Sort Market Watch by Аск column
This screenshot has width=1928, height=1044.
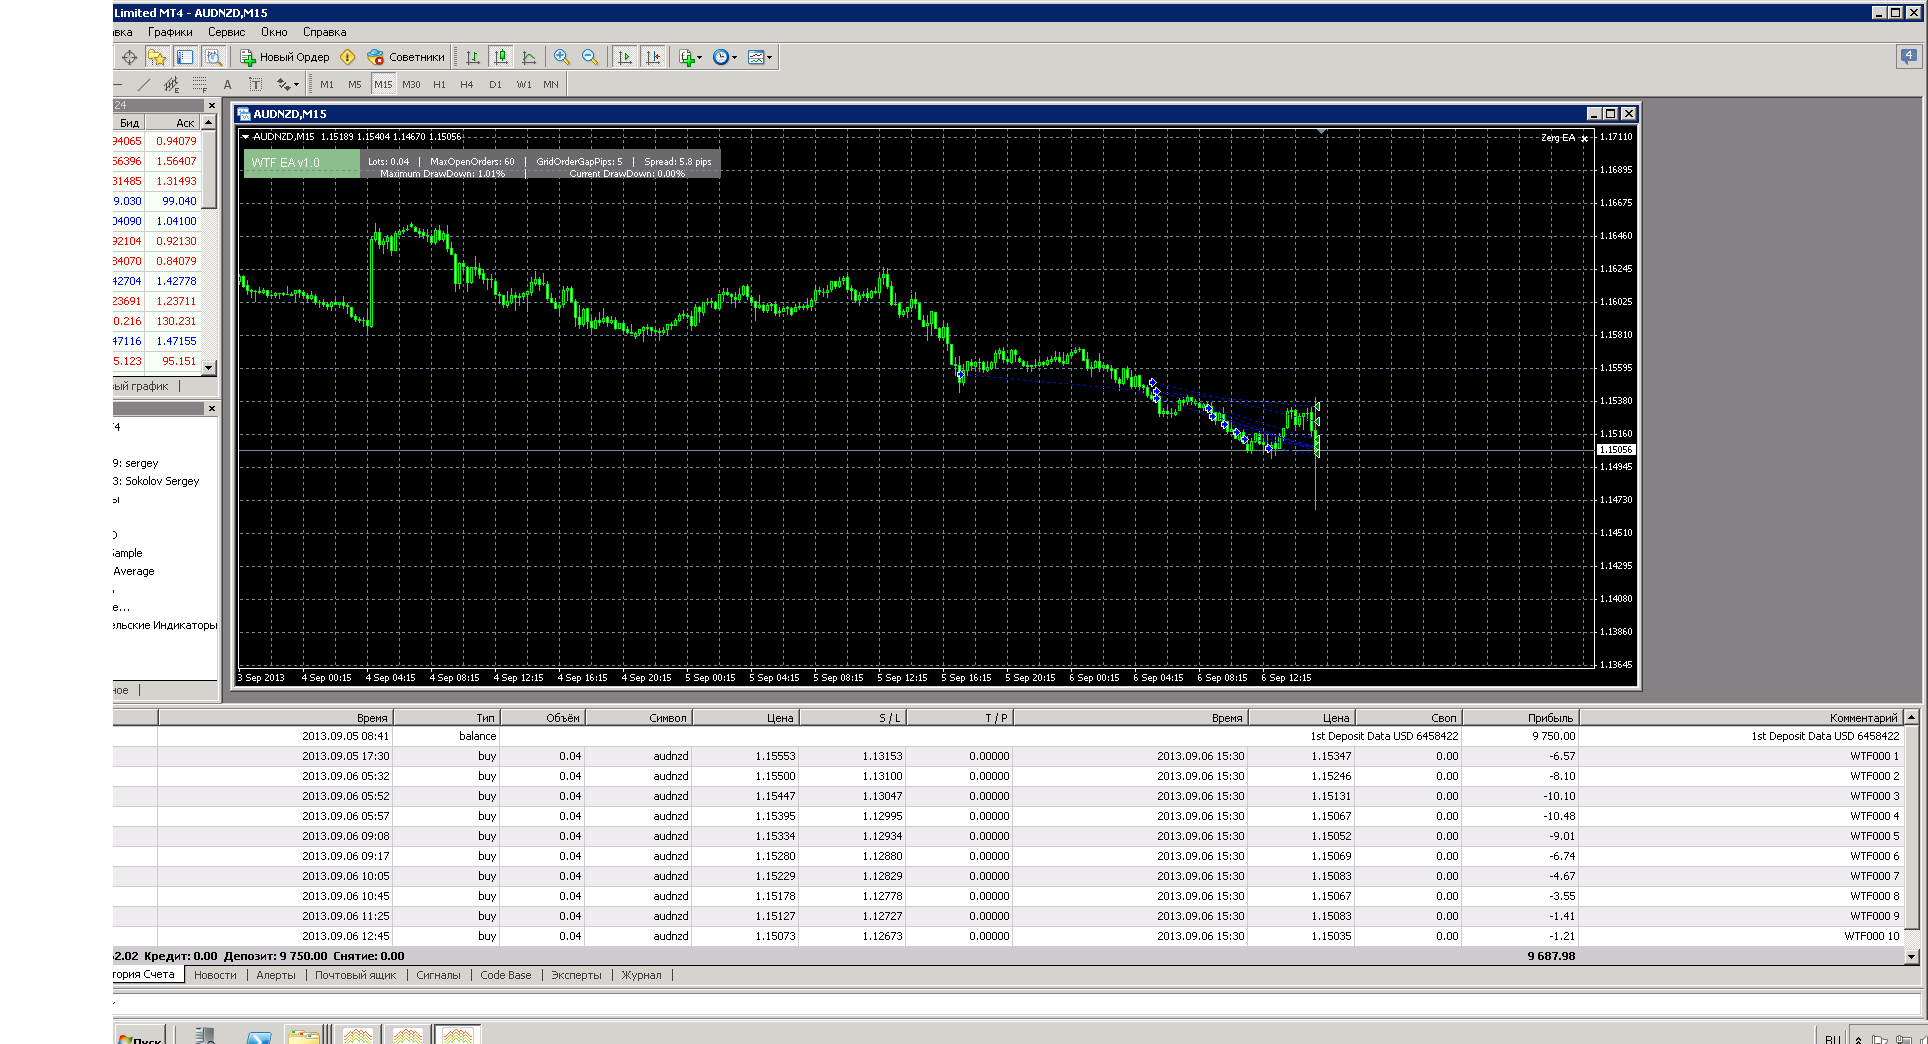tap(174, 123)
